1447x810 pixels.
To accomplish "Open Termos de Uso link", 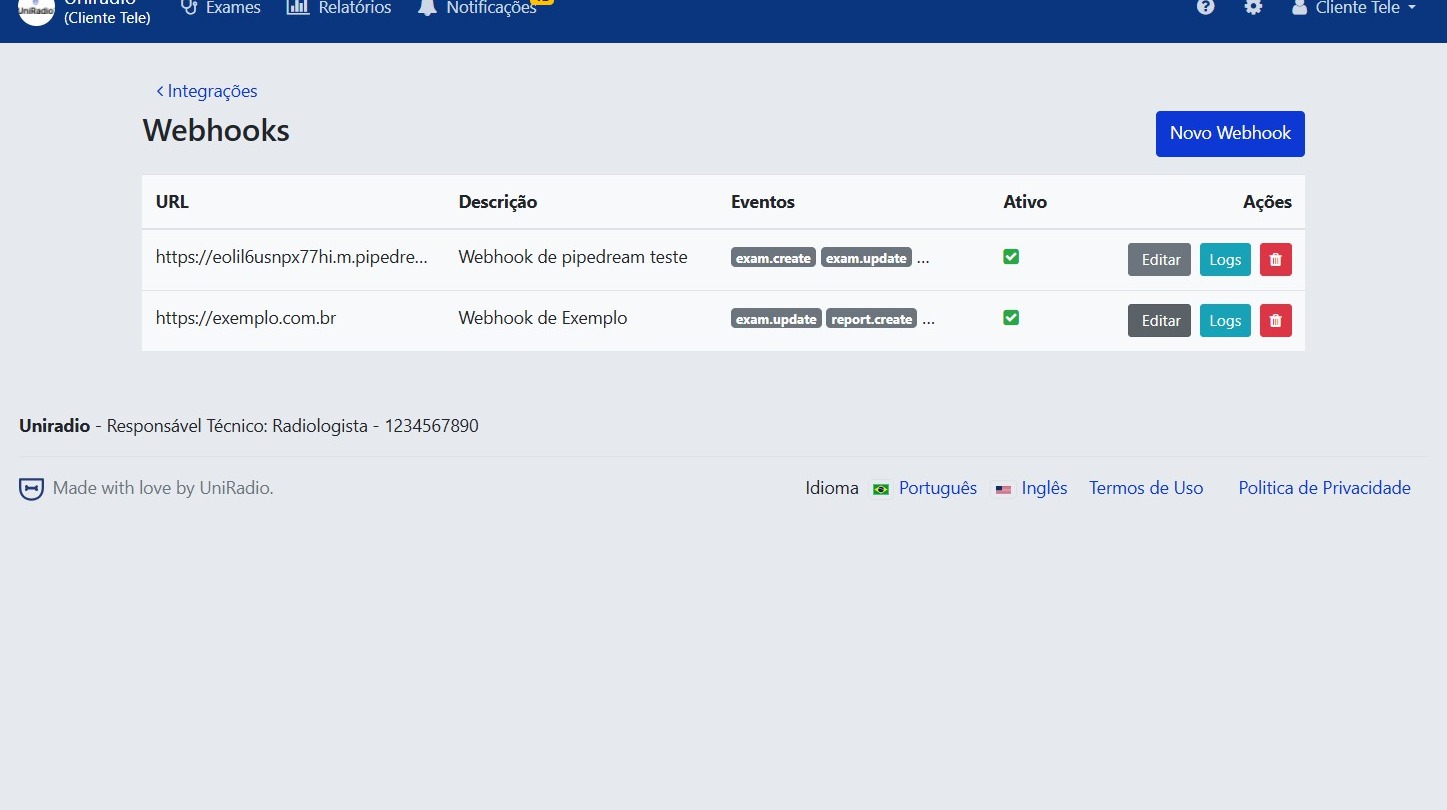I will tap(1146, 488).
